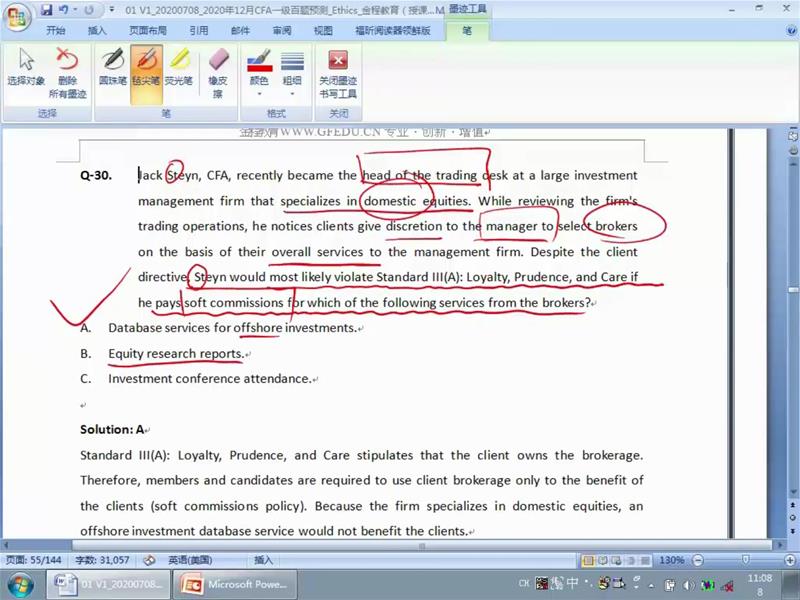Click answer text 'Equity research reports.'
The height and width of the screenshot is (600, 800).
(x=176, y=354)
